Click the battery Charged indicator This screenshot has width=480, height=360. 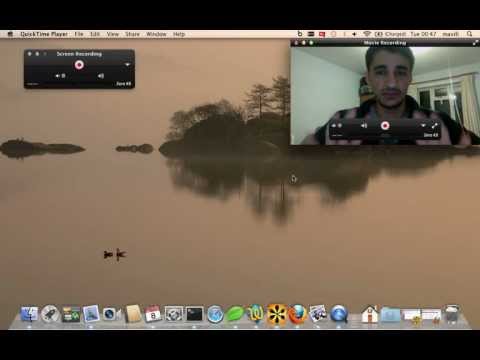click(390, 34)
